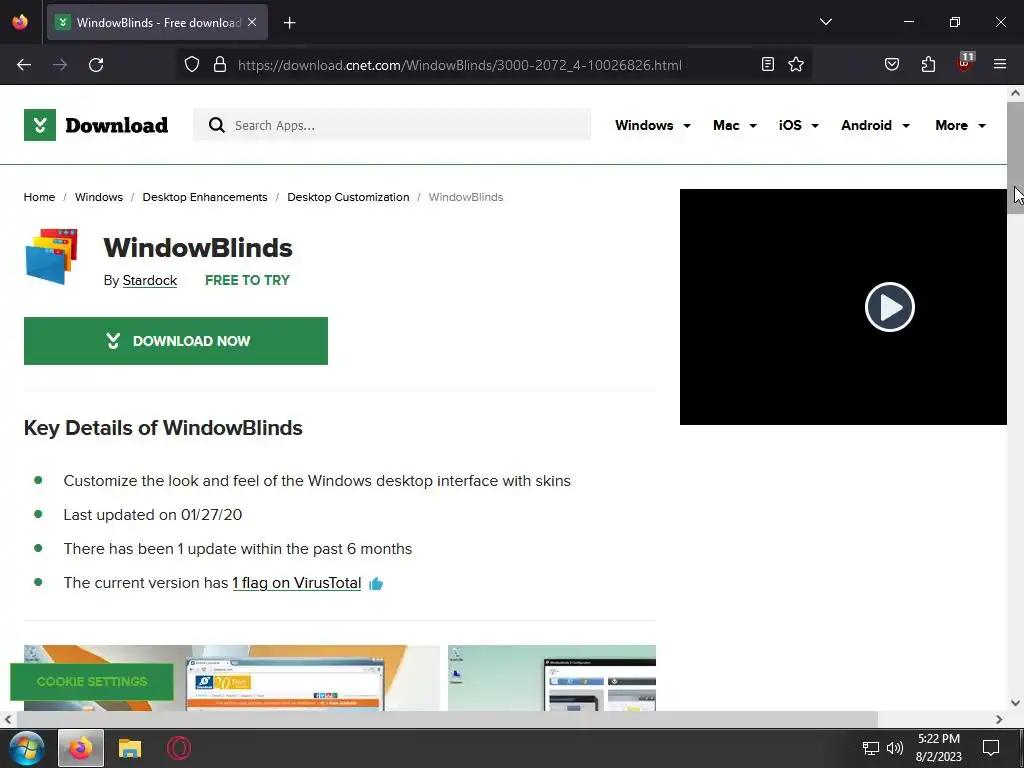1024x768 pixels.
Task: Open the 1 flag on VirusTotal link
Action: pos(296,583)
